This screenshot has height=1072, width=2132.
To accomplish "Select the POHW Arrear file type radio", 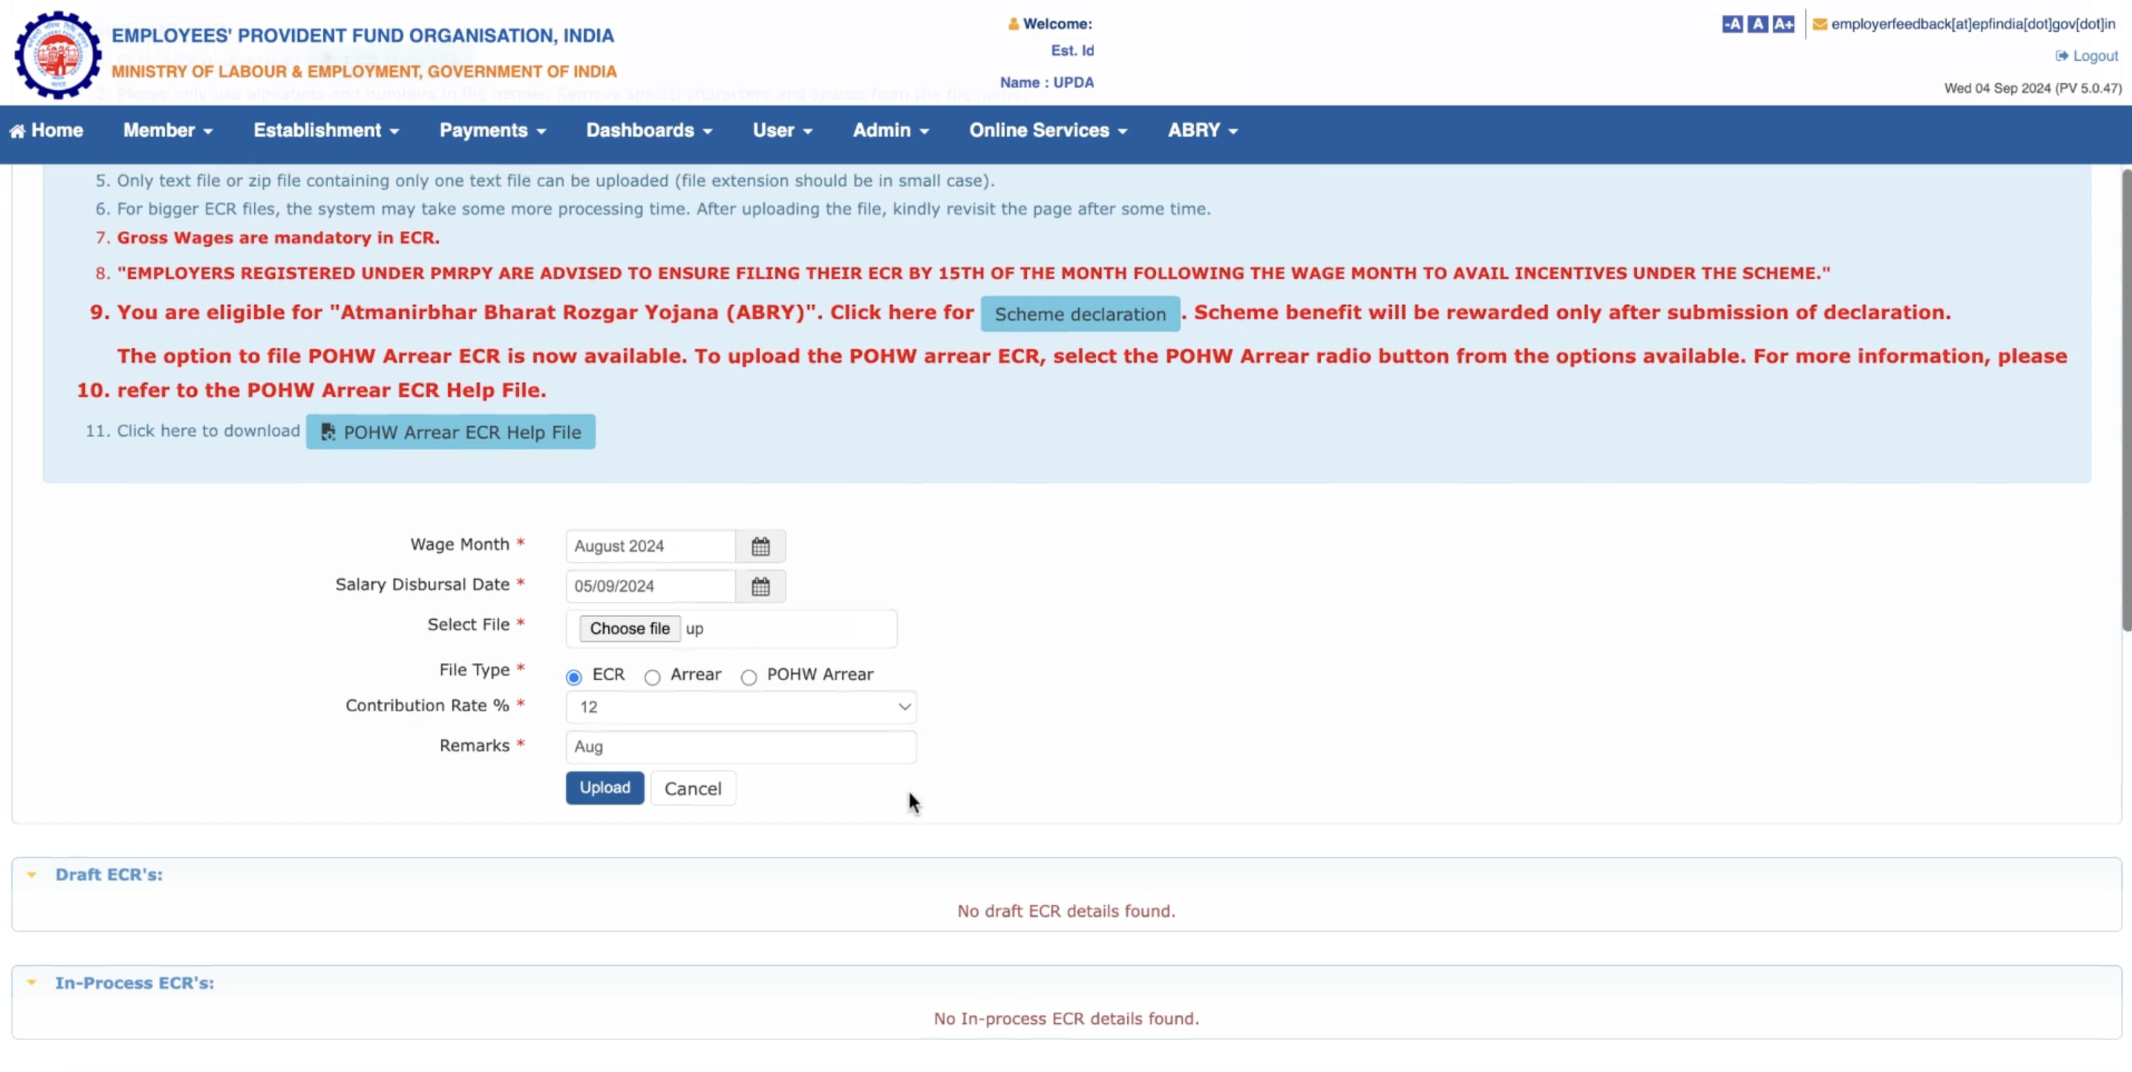I will (748, 677).
